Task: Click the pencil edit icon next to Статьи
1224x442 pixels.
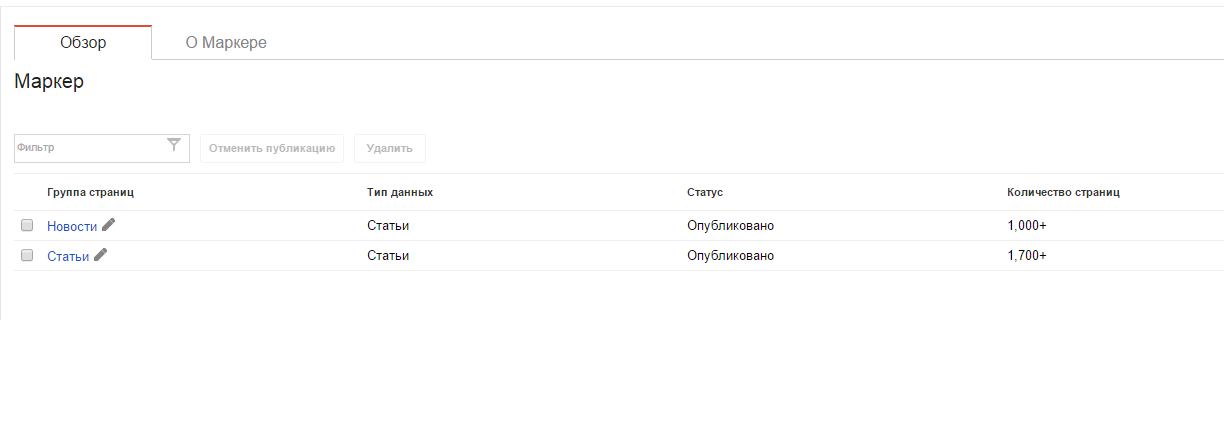Action: pyautogui.click(x=101, y=255)
